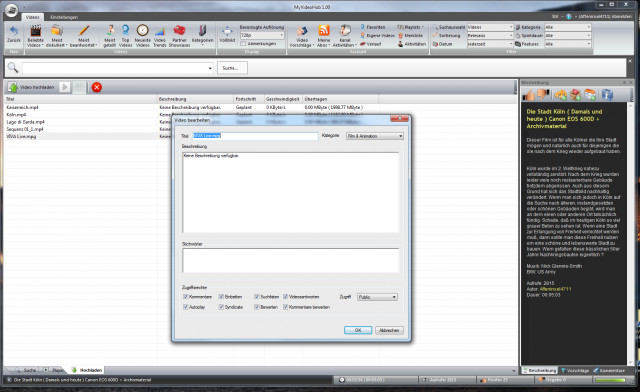Open Kategorie filter dropdown in ribbon
Viewport: 640px width, 392px height.
click(x=568, y=27)
